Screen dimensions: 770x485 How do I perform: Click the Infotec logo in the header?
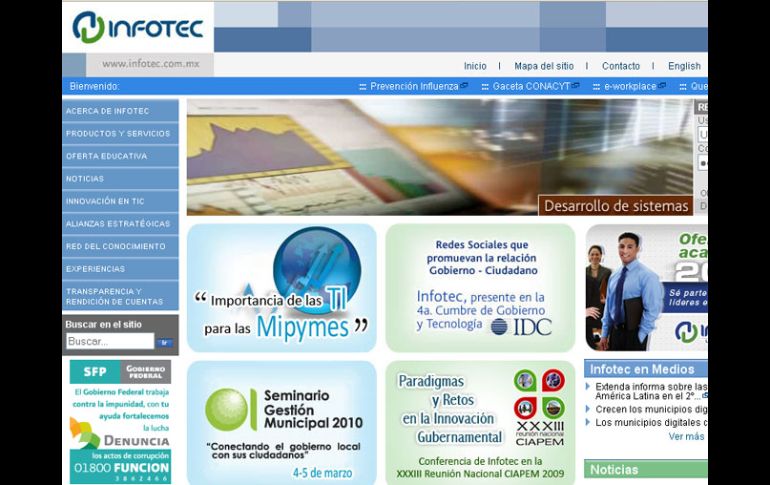[138, 26]
